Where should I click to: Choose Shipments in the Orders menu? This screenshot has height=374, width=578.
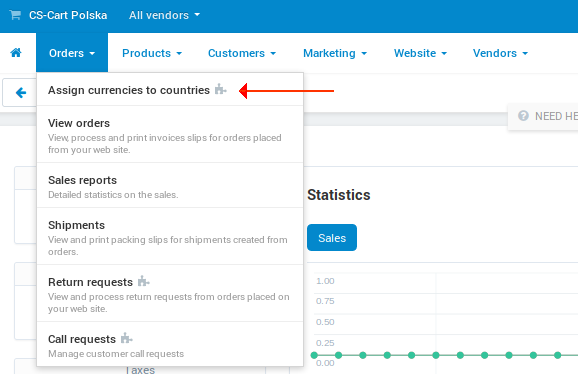tap(170, 236)
